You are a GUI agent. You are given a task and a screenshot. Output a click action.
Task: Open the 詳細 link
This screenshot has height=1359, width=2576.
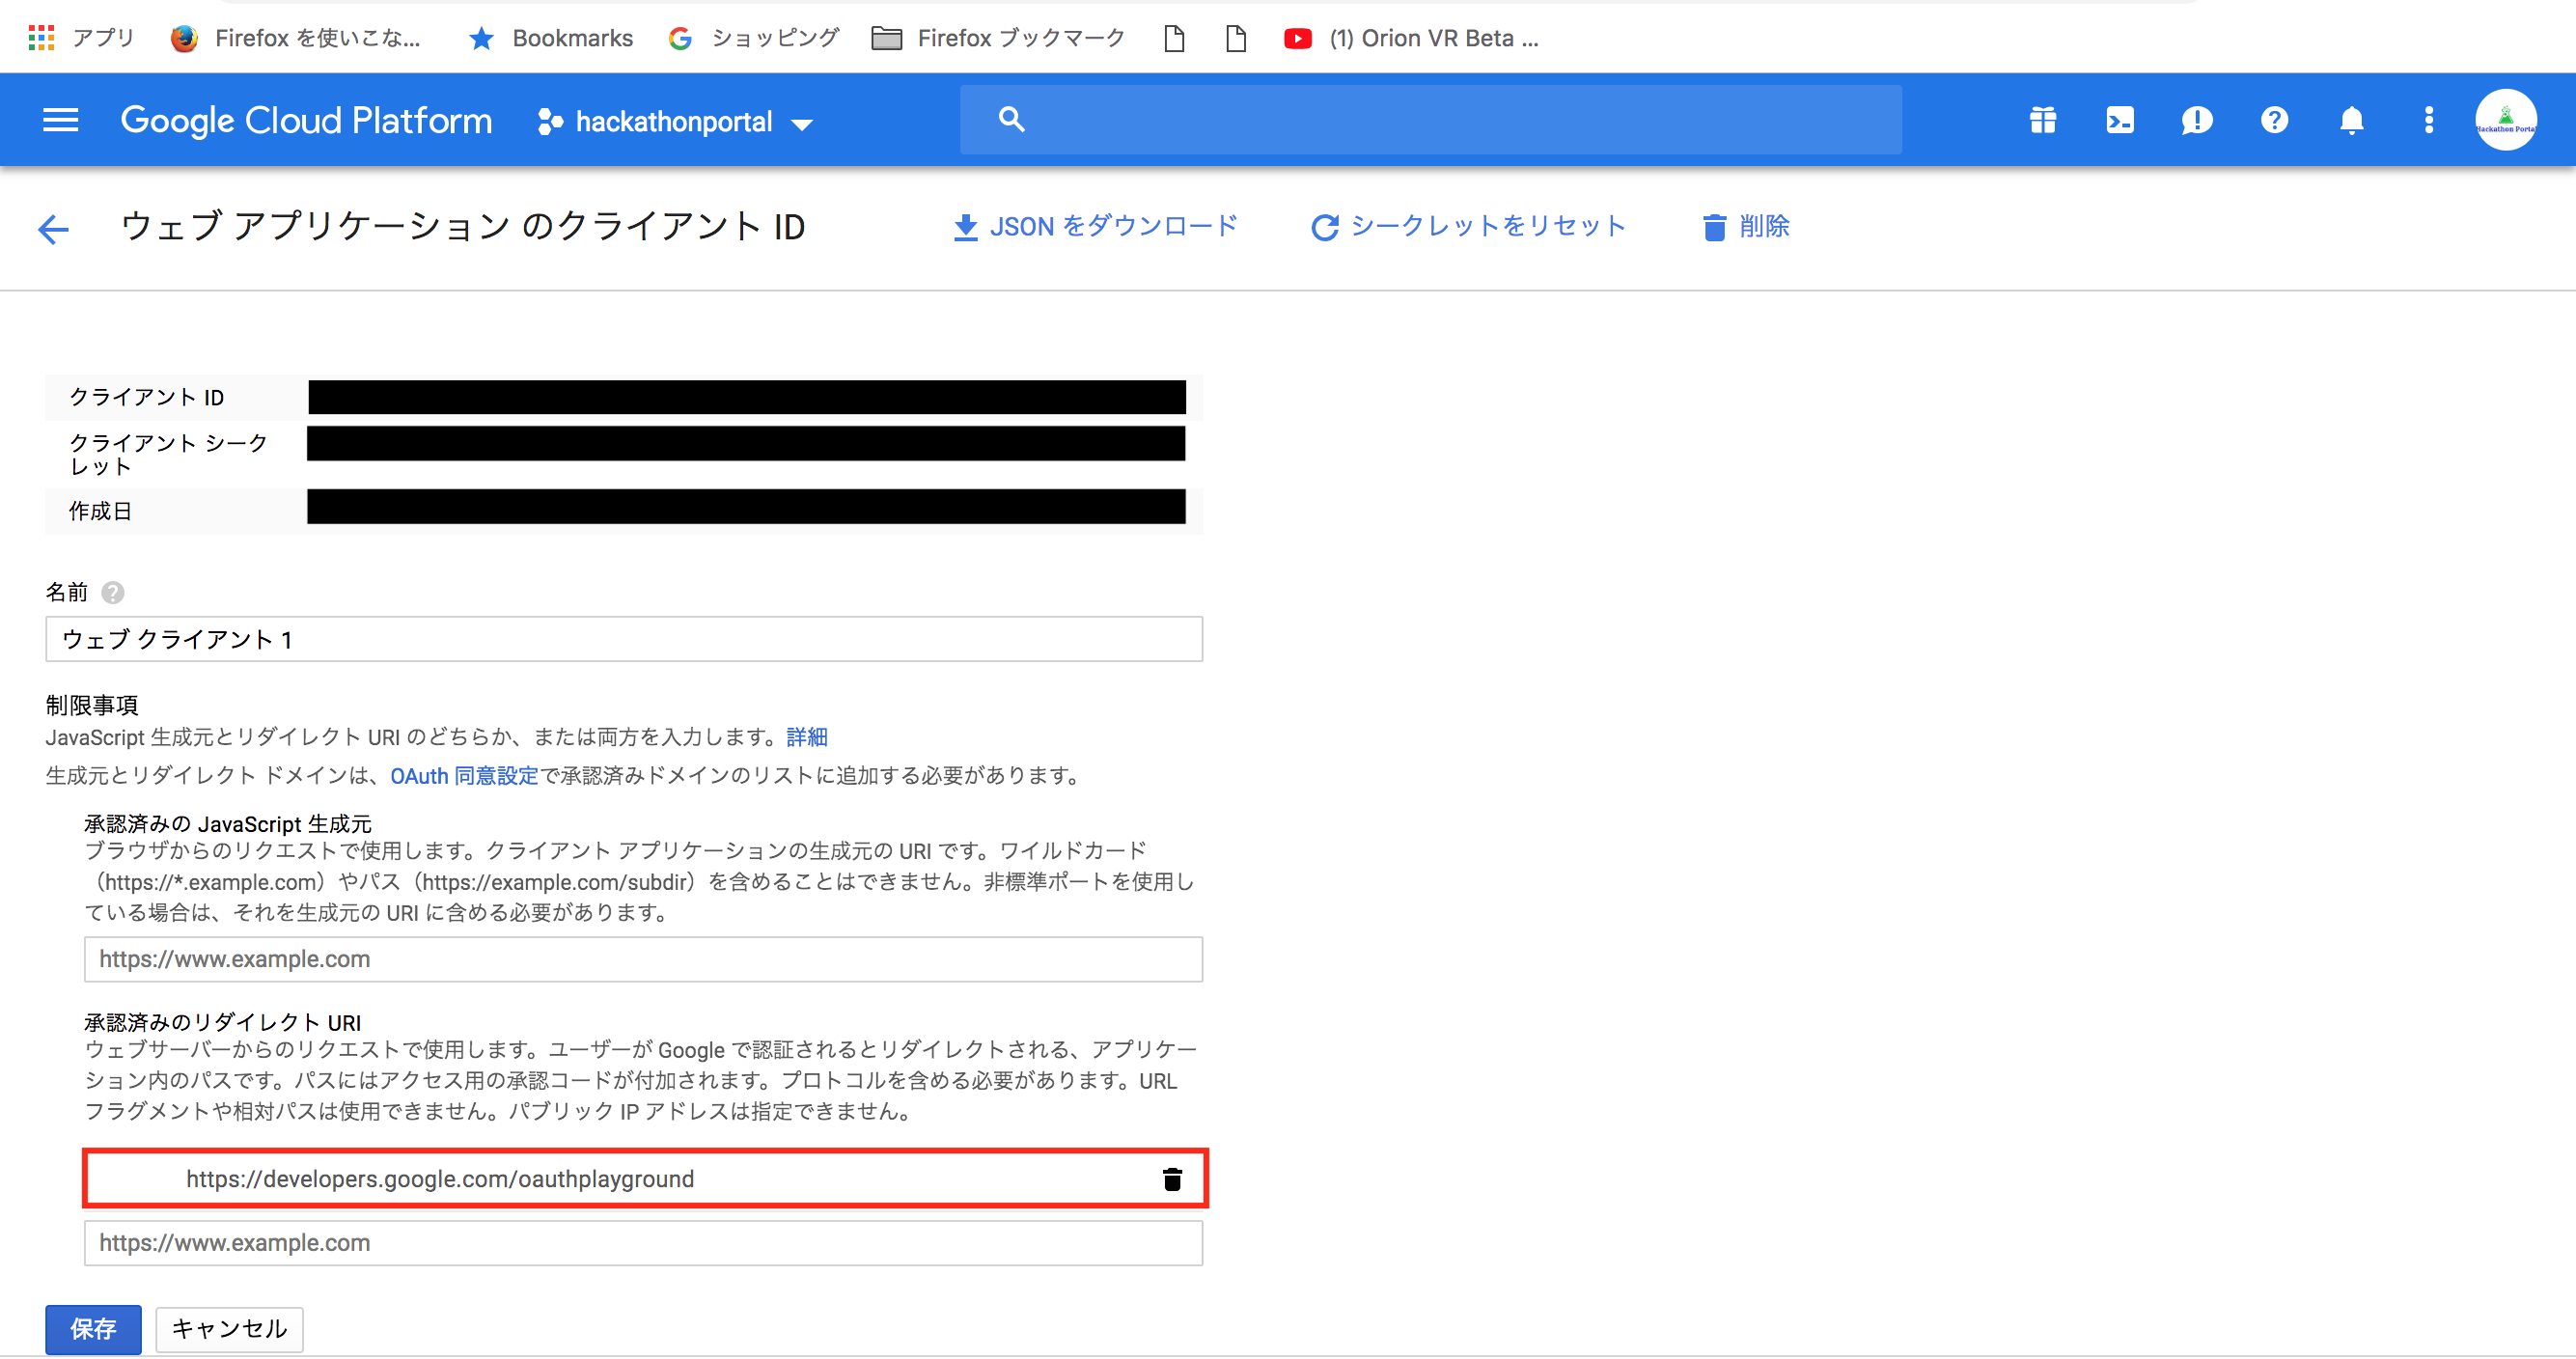point(807,737)
